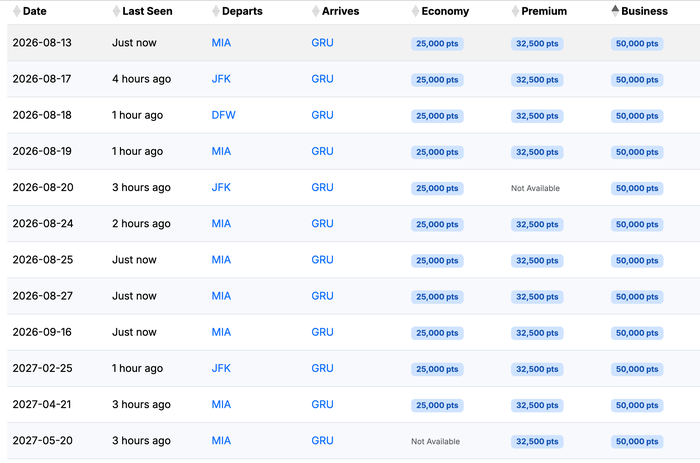Image resolution: width=700 pixels, height=463 pixels.
Task: Click the Premium column sort icon
Action: 515,11
